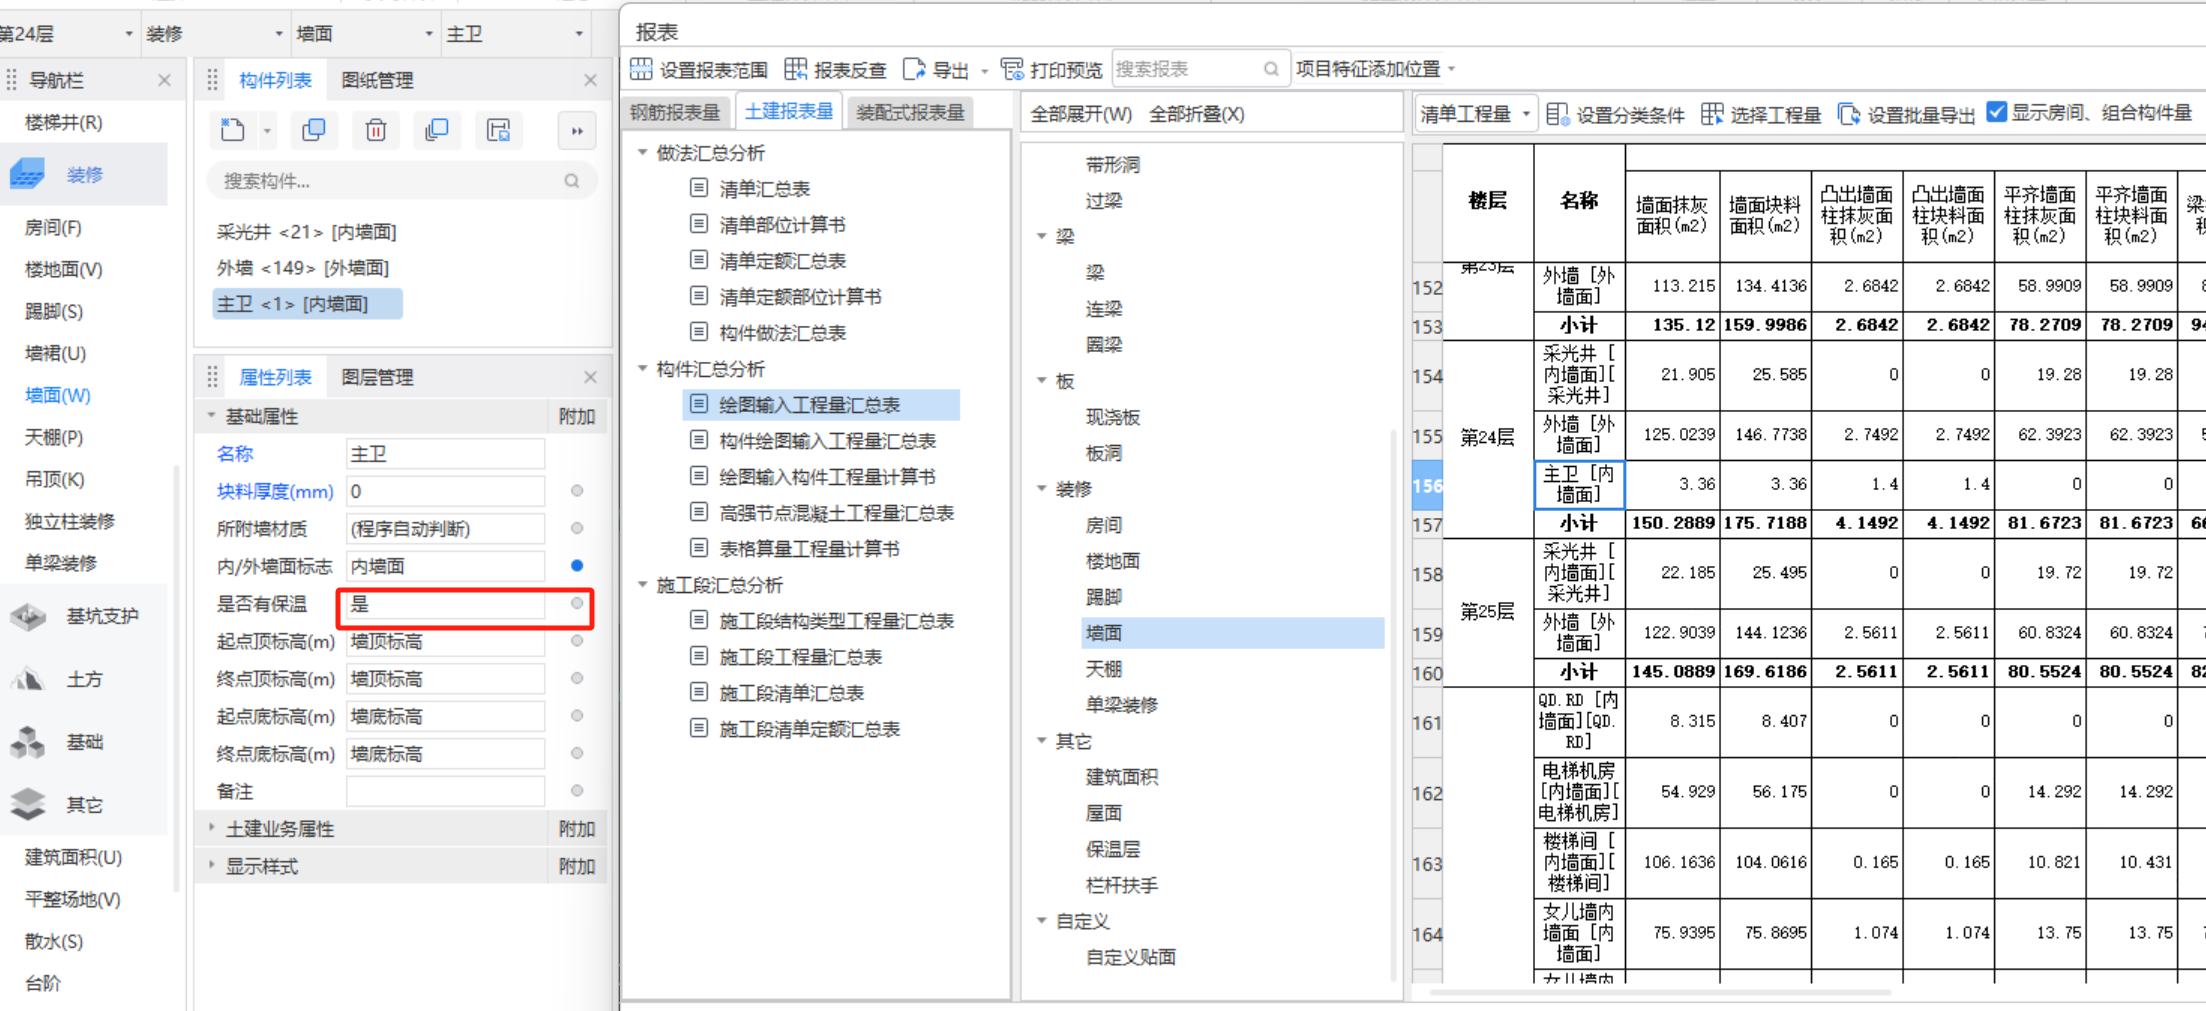The image size is (2206, 1011).
Task: Toggle the blue attach circle for 内/外墙面标志
Action: (577, 566)
